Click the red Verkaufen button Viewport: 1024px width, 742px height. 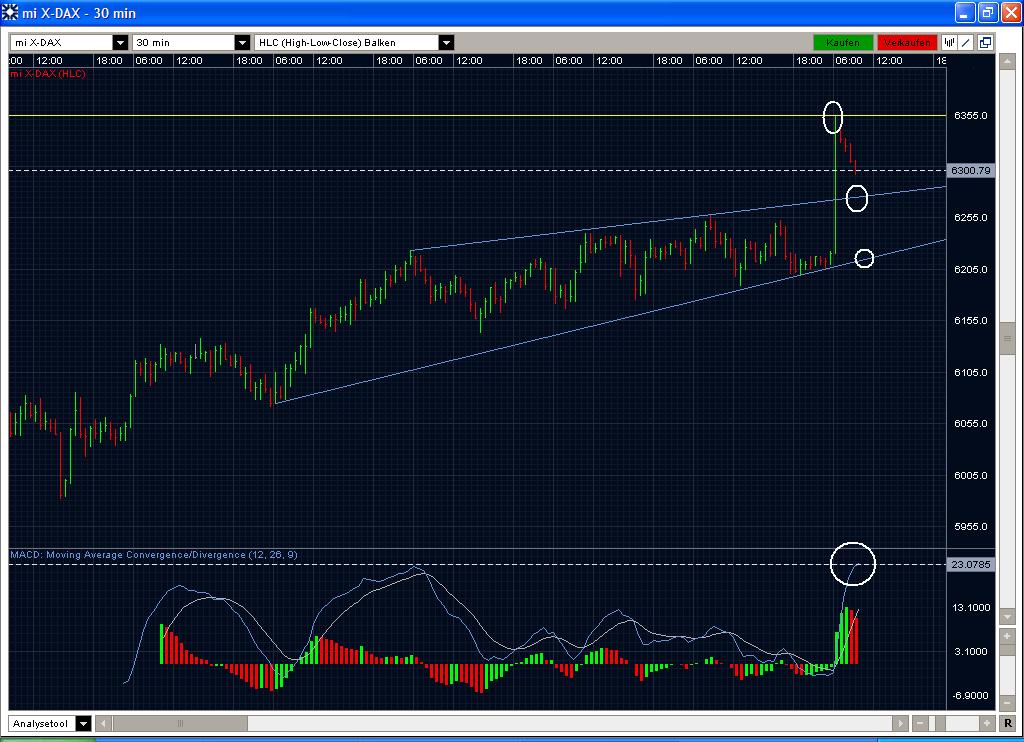coord(907,42)
